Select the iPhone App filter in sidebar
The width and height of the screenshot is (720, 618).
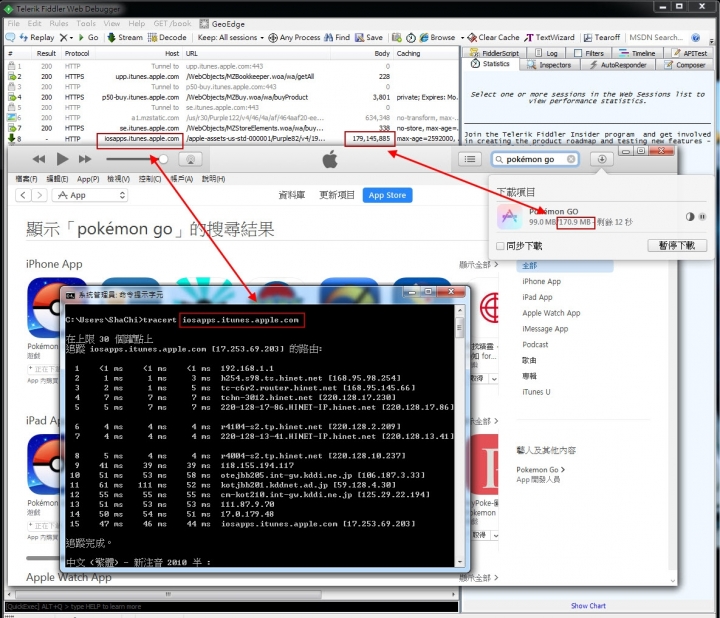point(541,281)
